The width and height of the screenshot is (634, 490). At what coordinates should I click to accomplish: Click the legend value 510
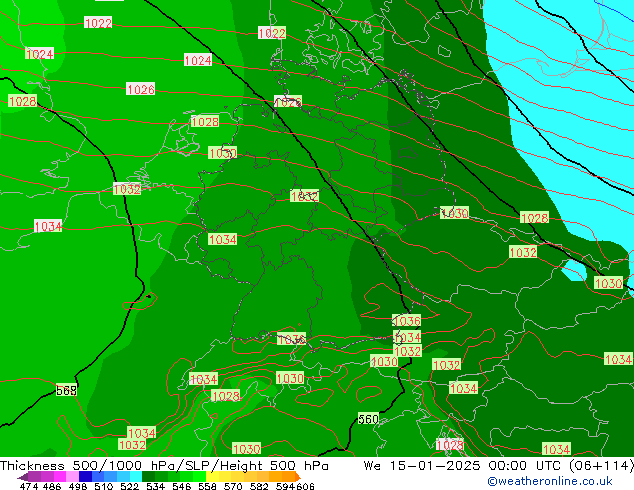[104, 486]
